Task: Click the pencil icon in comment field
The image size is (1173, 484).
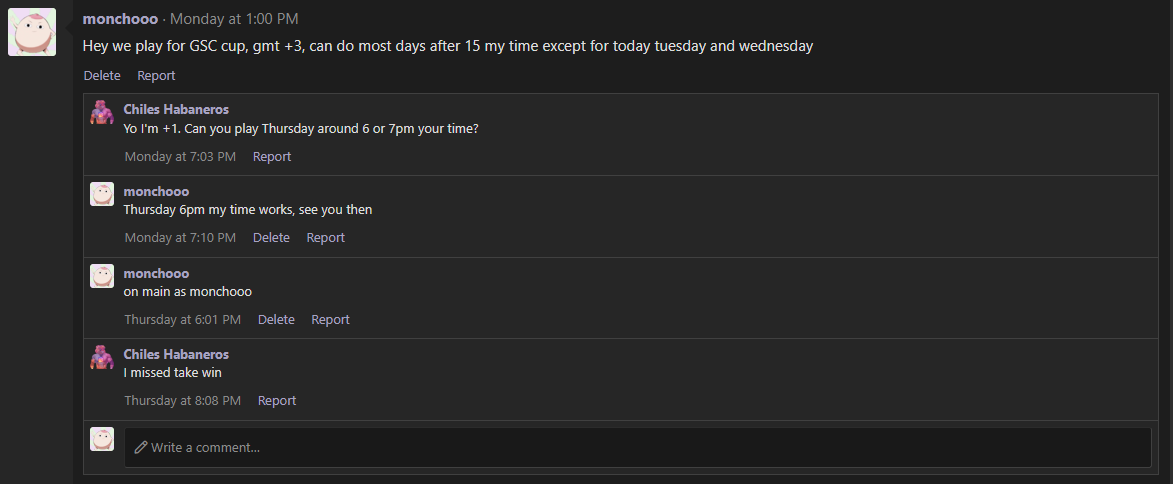Action: coord(141,447)
